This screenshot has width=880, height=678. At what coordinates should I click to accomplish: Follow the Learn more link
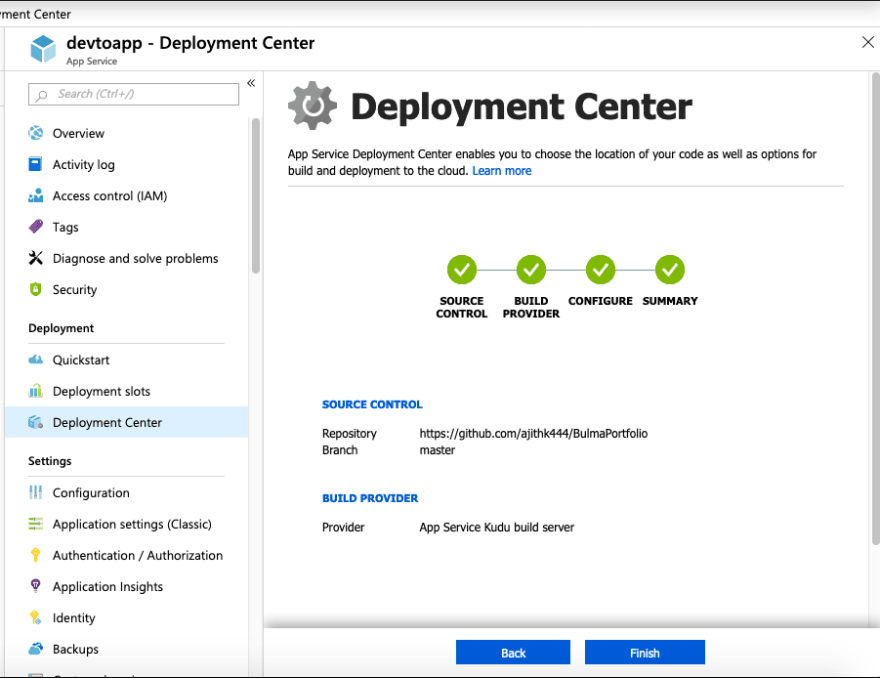[x=502, y=171]
